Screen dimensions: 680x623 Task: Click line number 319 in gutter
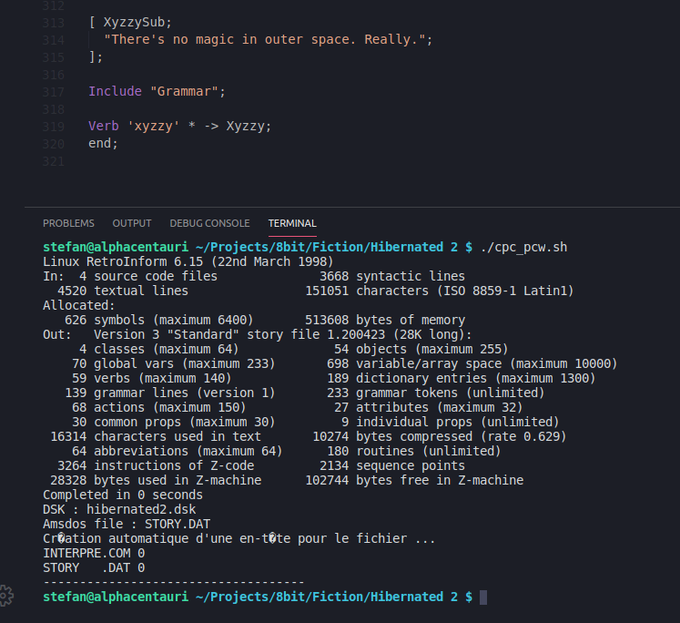(x=53, y=127)
